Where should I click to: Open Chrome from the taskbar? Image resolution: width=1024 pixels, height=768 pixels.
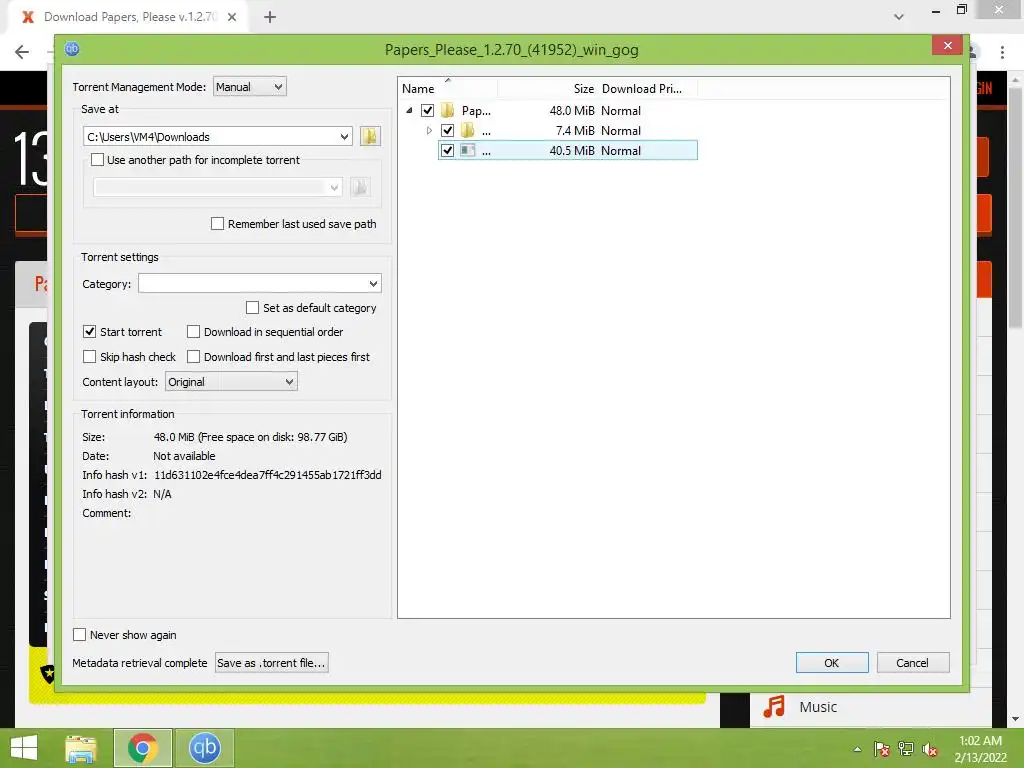143,748
